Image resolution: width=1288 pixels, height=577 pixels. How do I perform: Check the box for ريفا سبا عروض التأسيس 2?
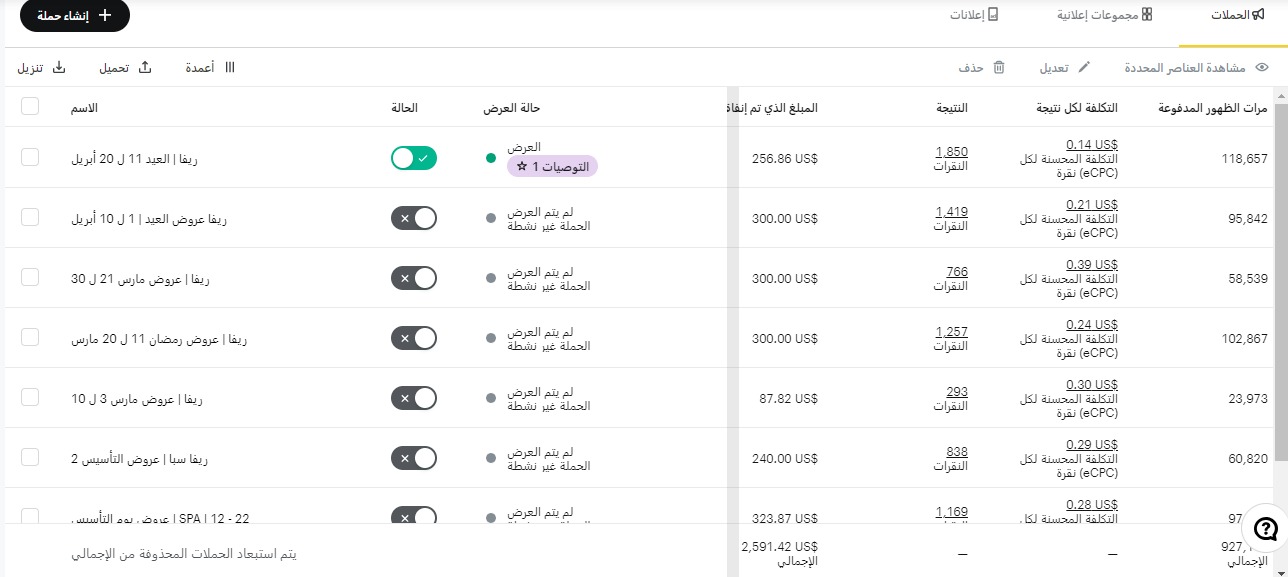(x=30, y=457)
